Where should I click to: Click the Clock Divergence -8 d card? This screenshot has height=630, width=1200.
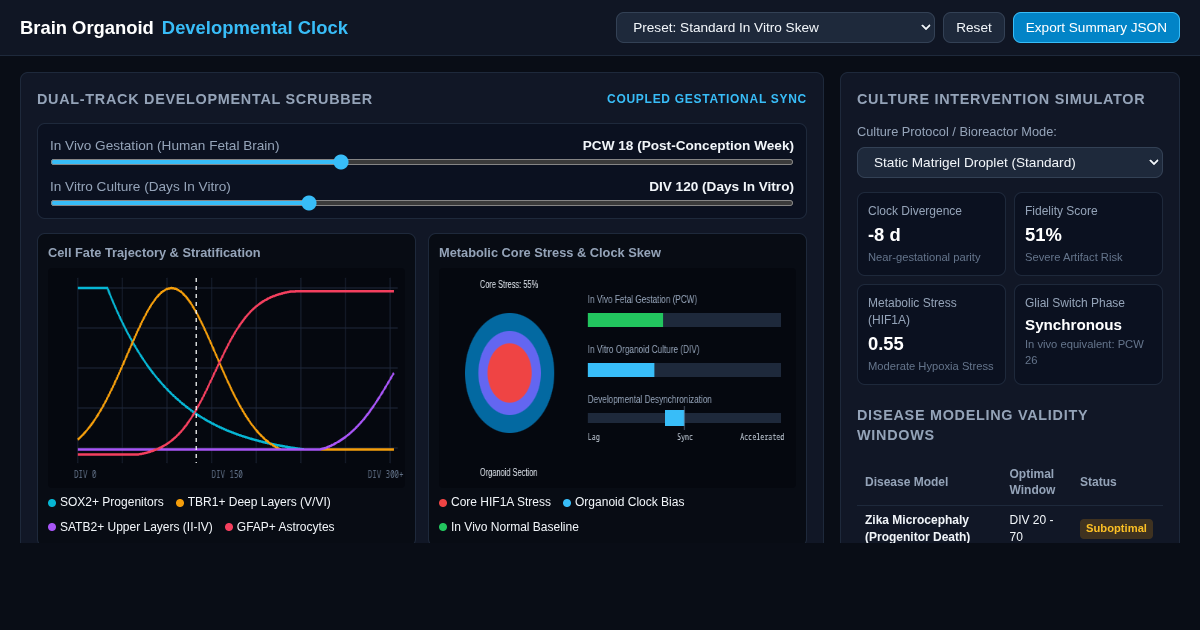point(931,234)
